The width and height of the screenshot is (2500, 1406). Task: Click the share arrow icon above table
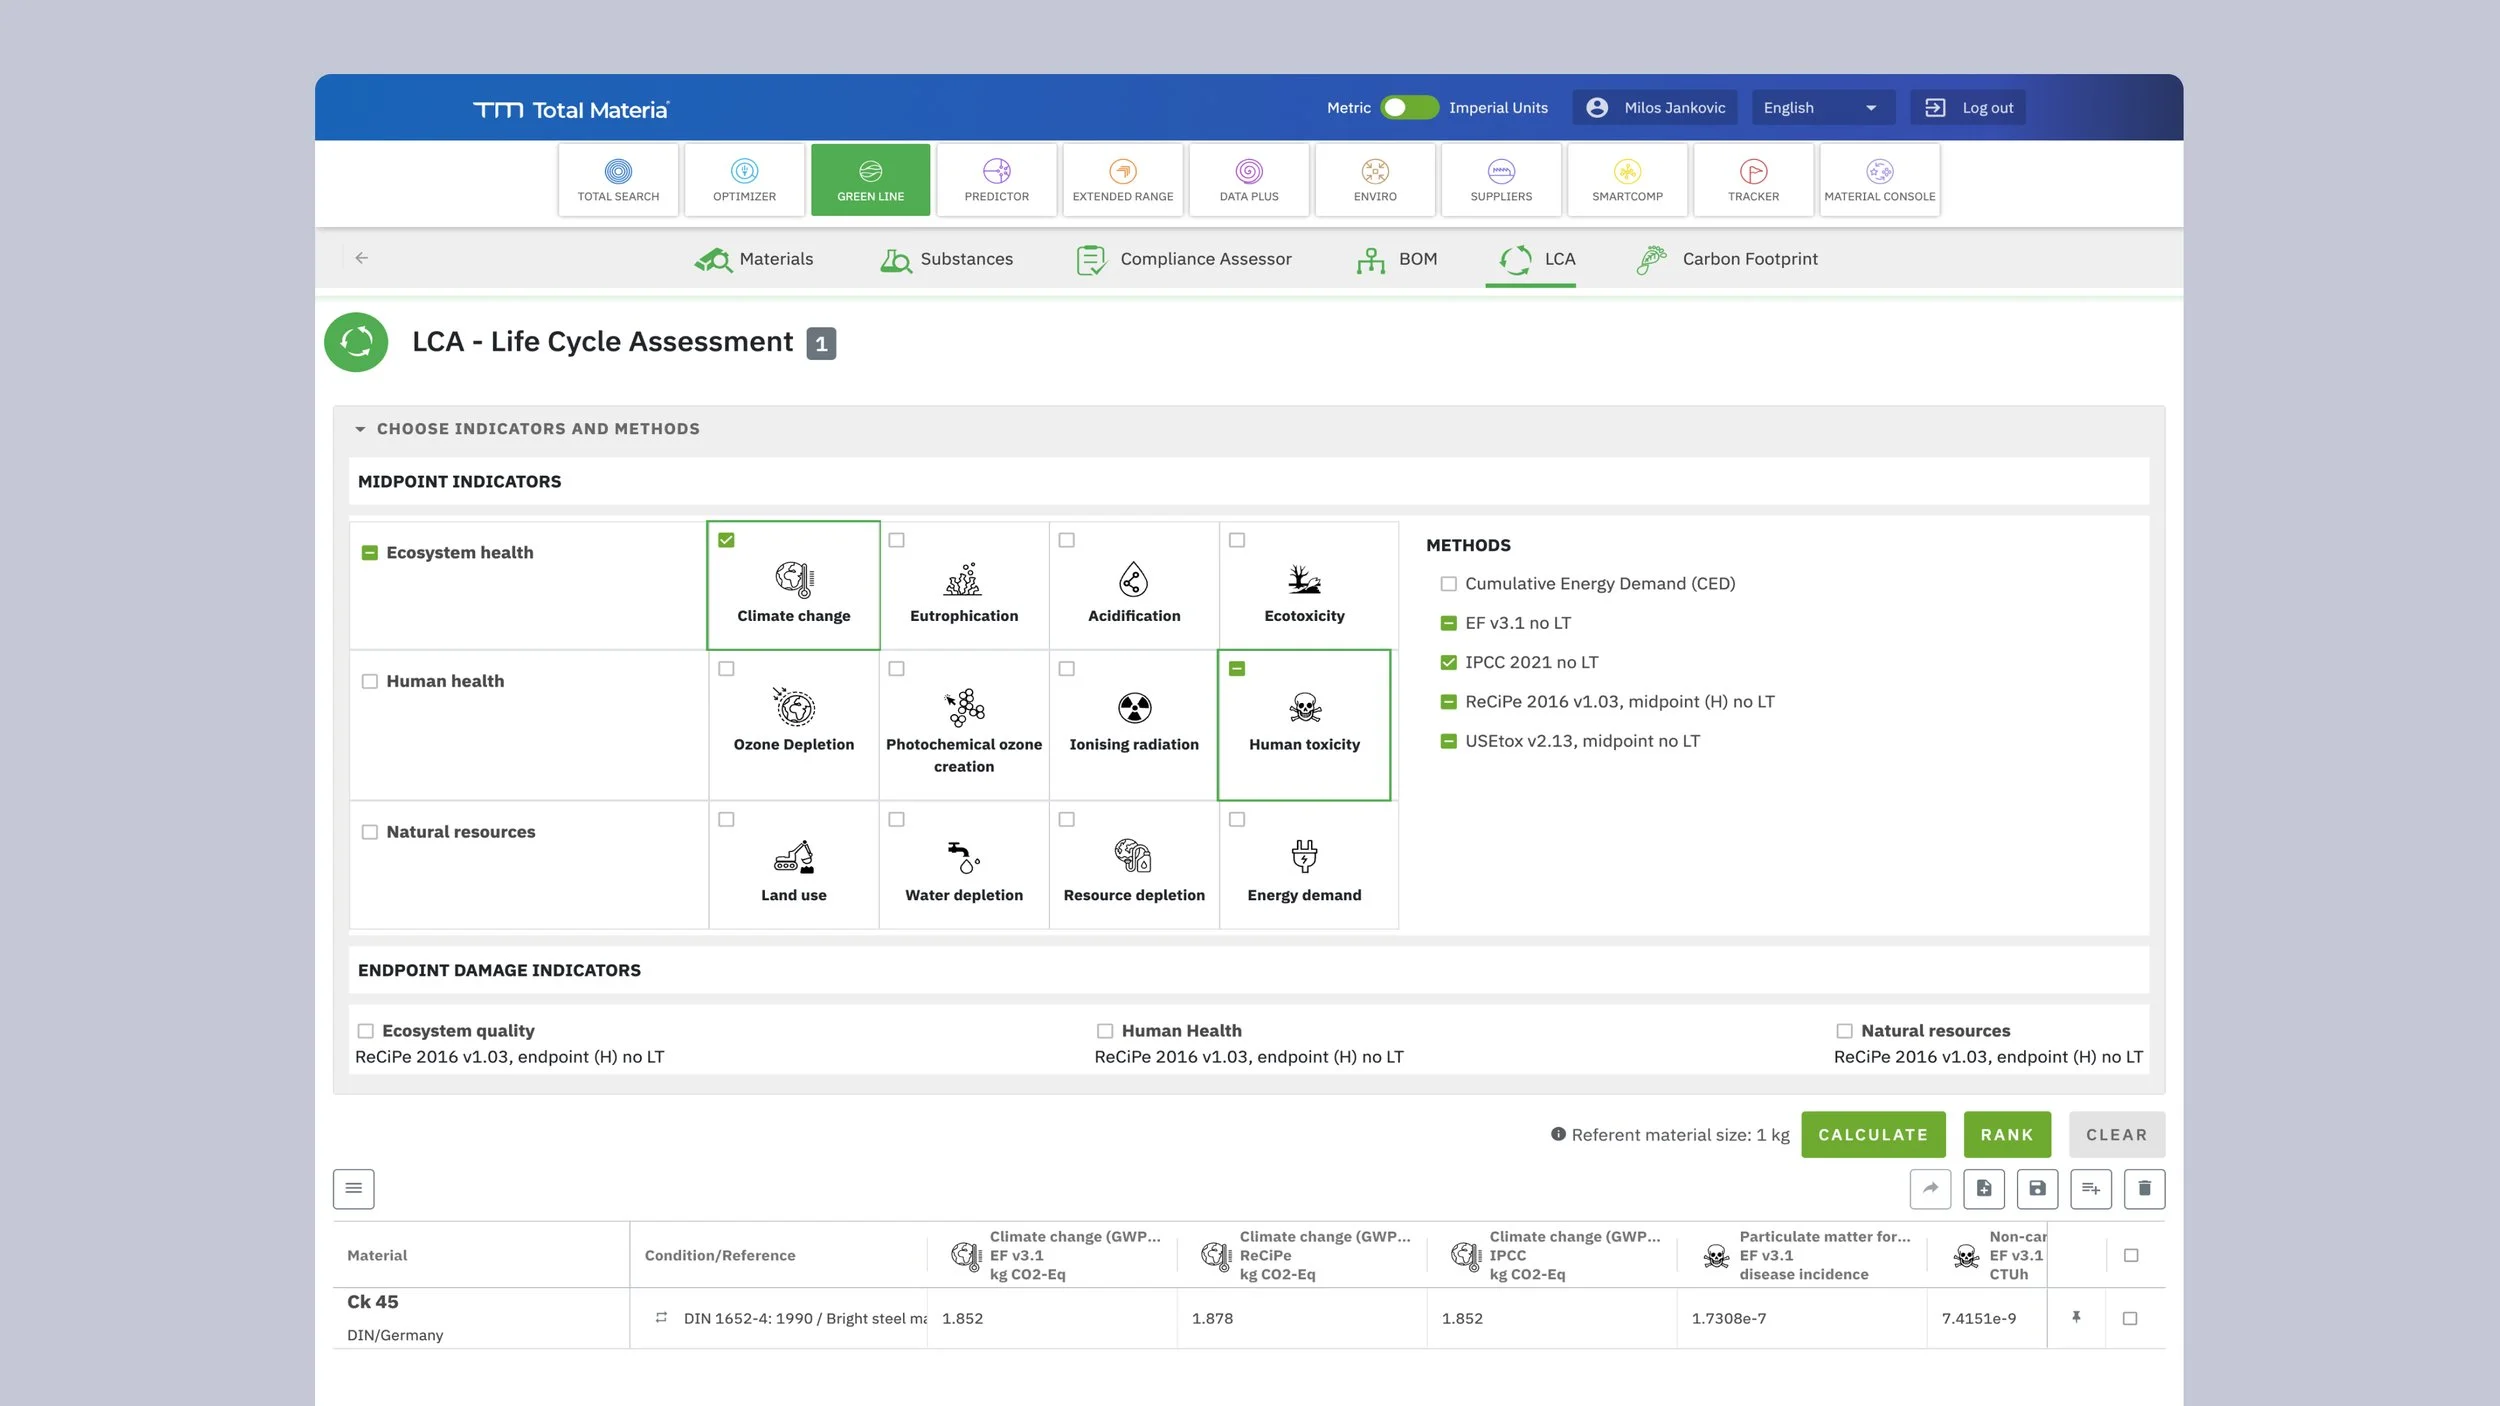click(x=1930, y=1188)
